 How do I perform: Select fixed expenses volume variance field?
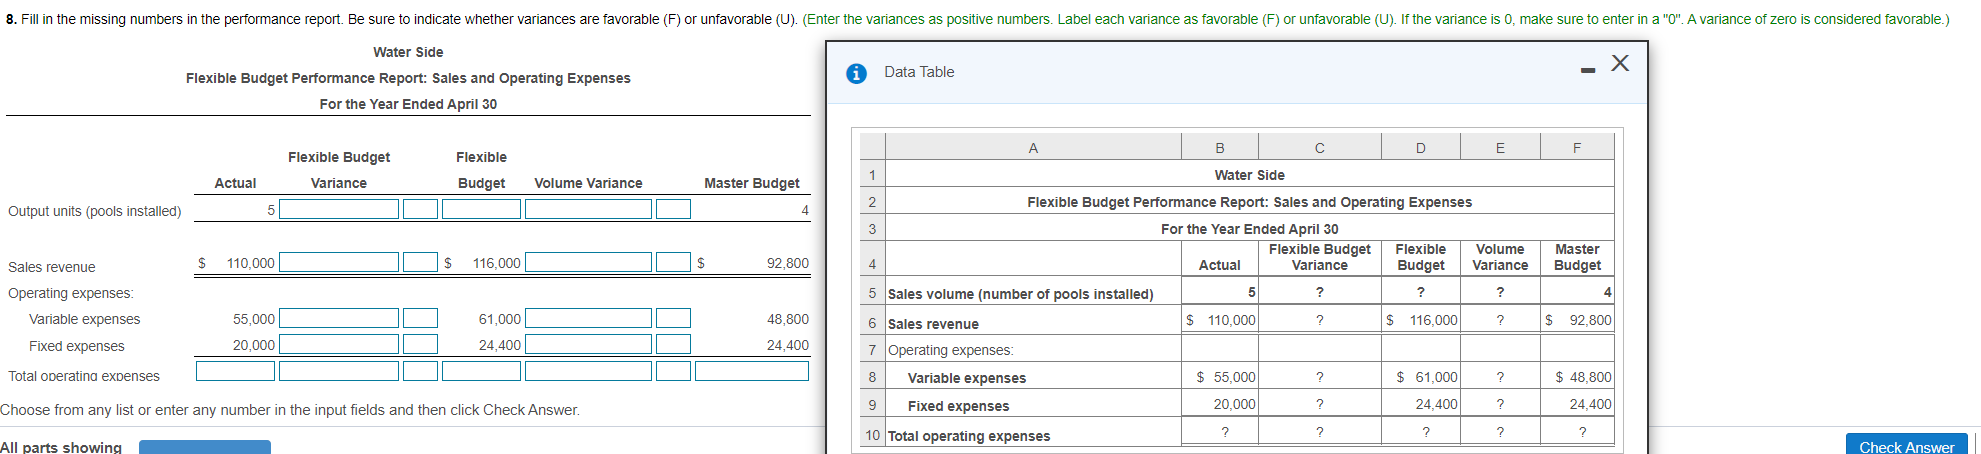(588, 344)
